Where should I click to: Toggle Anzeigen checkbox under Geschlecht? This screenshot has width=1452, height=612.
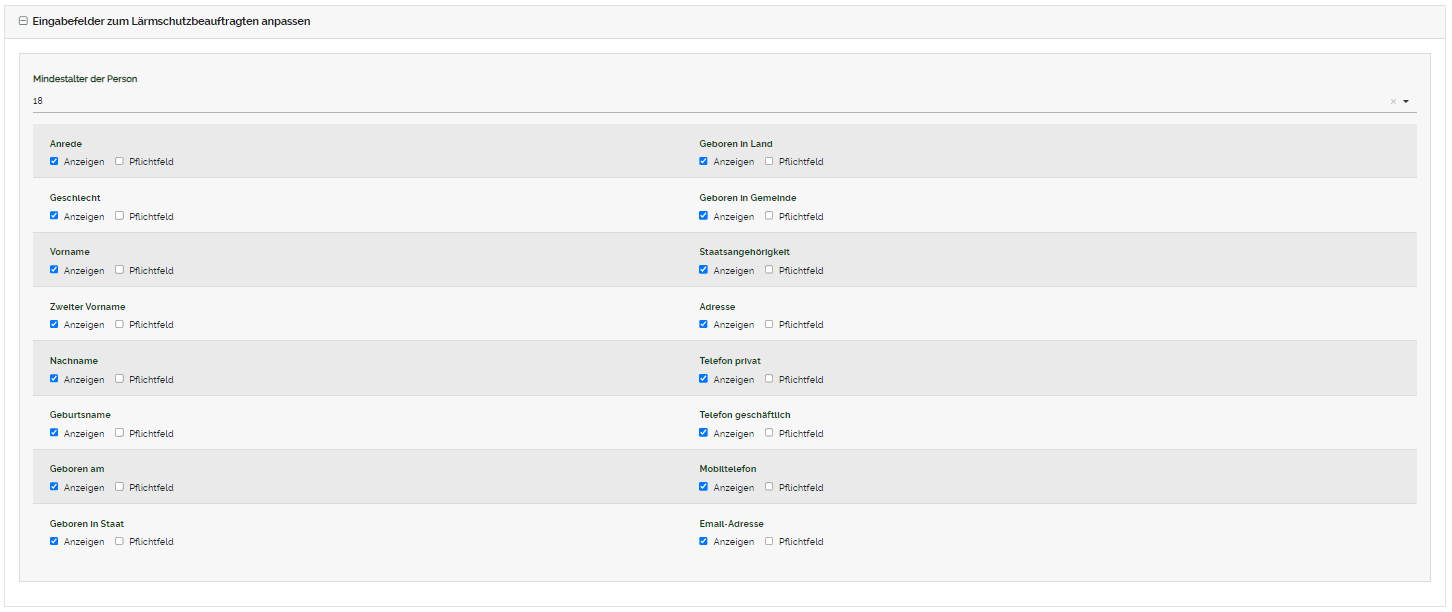[x=54, y=216]
